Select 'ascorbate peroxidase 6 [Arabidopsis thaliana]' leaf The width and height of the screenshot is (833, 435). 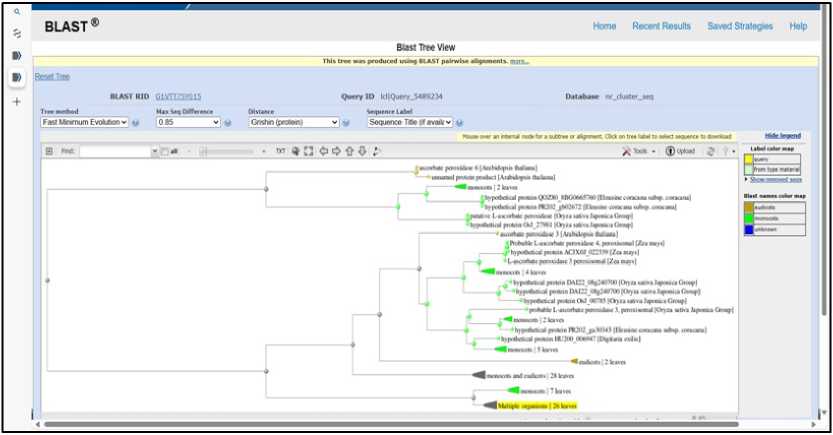478,168
